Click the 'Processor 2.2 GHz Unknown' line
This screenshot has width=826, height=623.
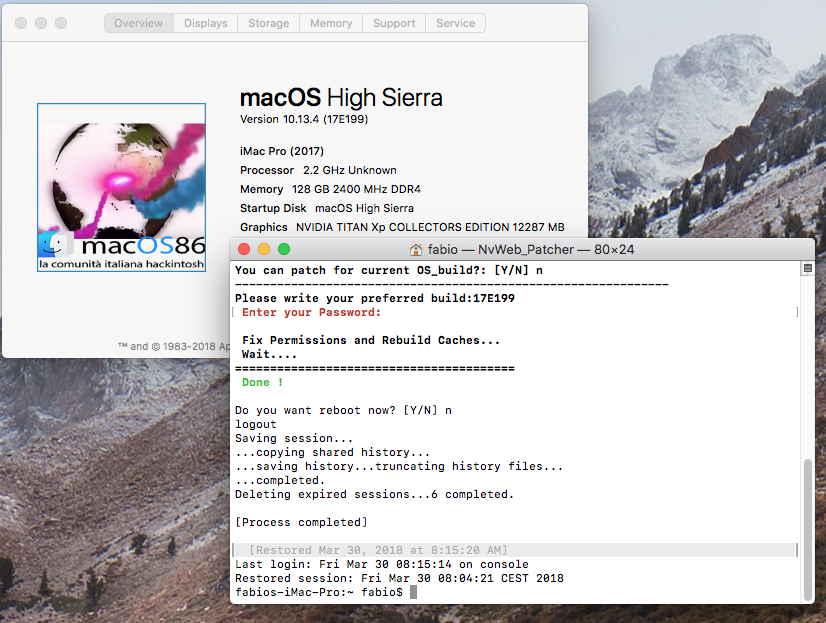(x=318, y=170)
